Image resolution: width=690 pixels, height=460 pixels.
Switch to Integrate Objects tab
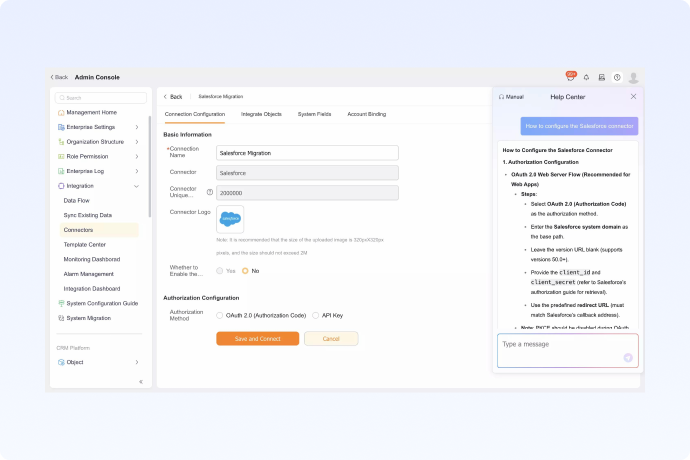pyautogui.click(x=261, y=114)
